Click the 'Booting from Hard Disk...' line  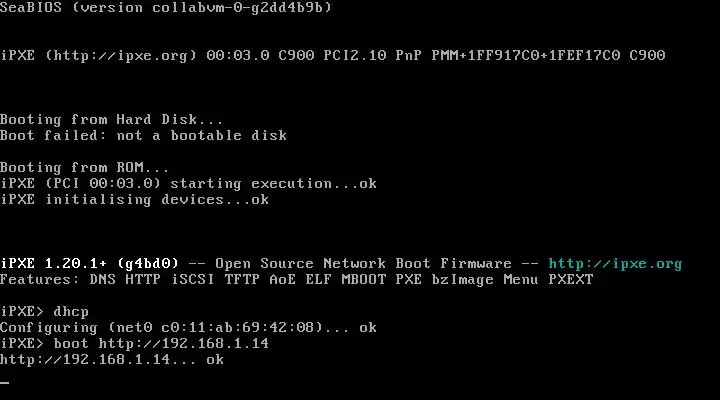coord(112,119)
